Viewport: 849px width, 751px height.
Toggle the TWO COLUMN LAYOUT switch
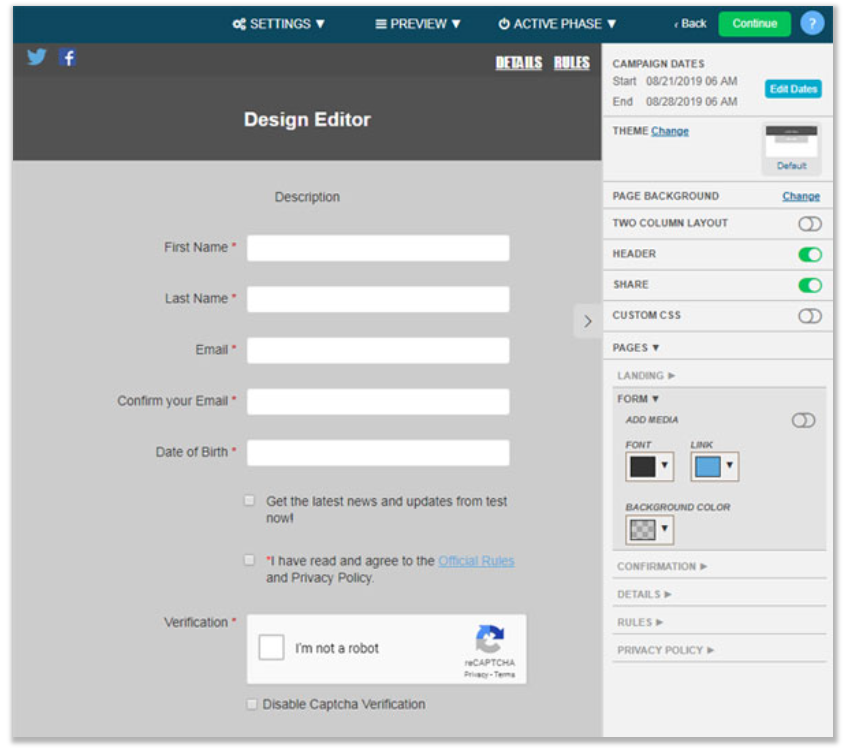[x=809, y=224]
